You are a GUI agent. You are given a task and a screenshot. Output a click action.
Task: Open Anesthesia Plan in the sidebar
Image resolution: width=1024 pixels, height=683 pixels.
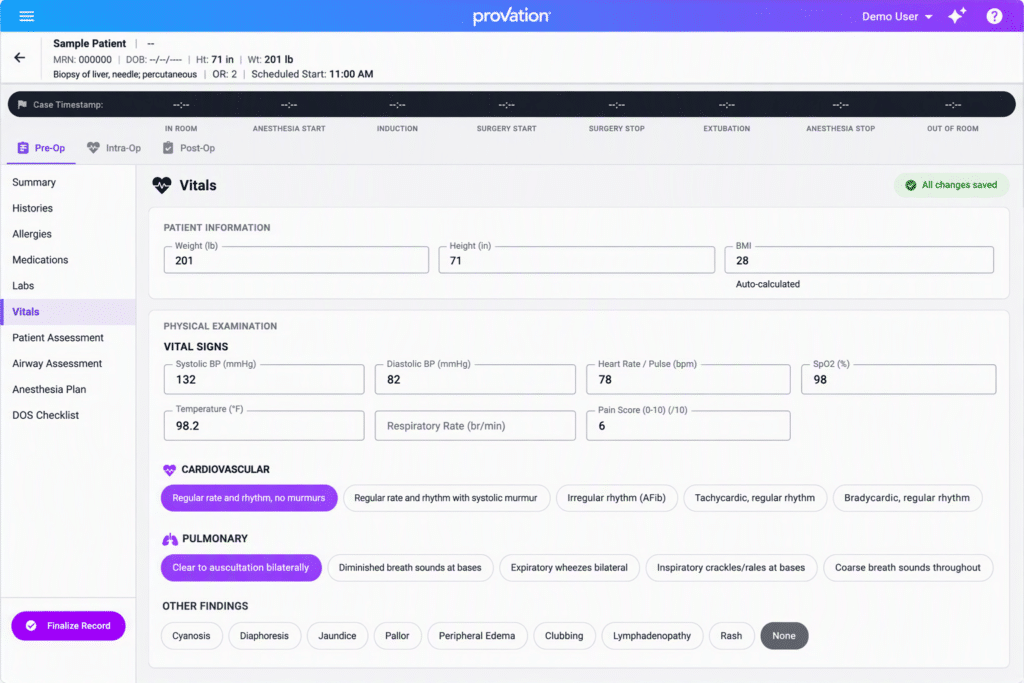(68, 389)
